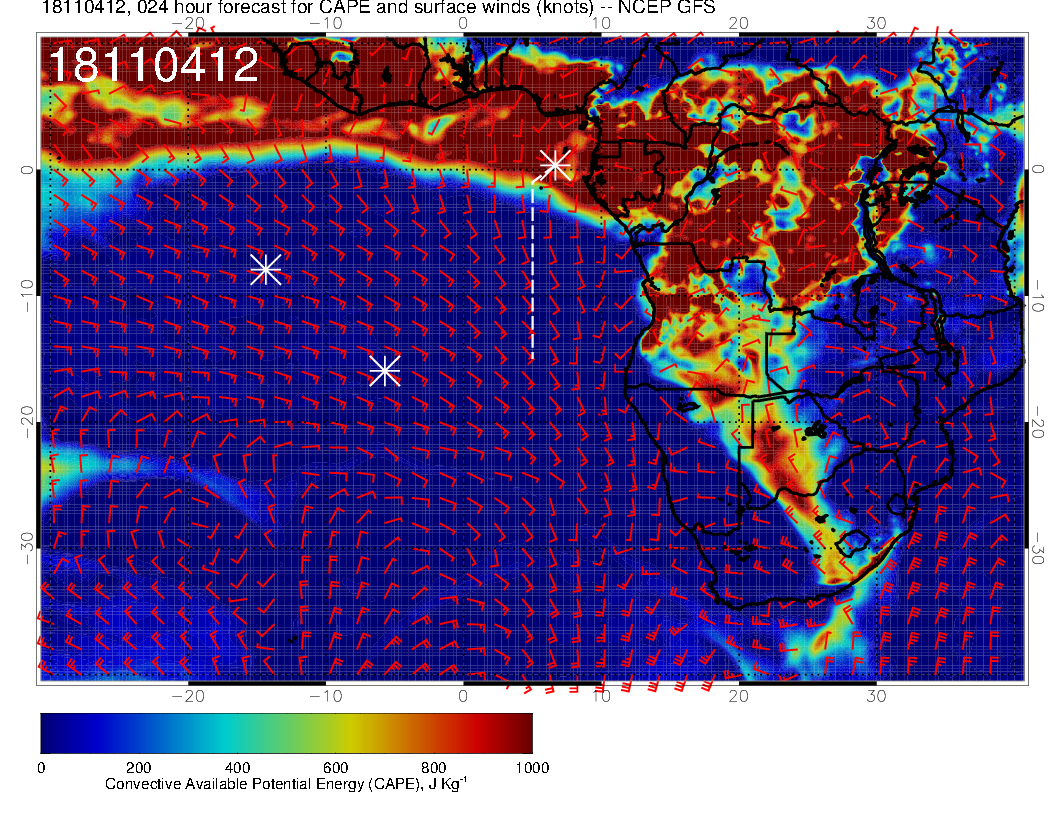Click the white dashed vertical line
The width and height of the screenshot is (1056, 816).
532,280
